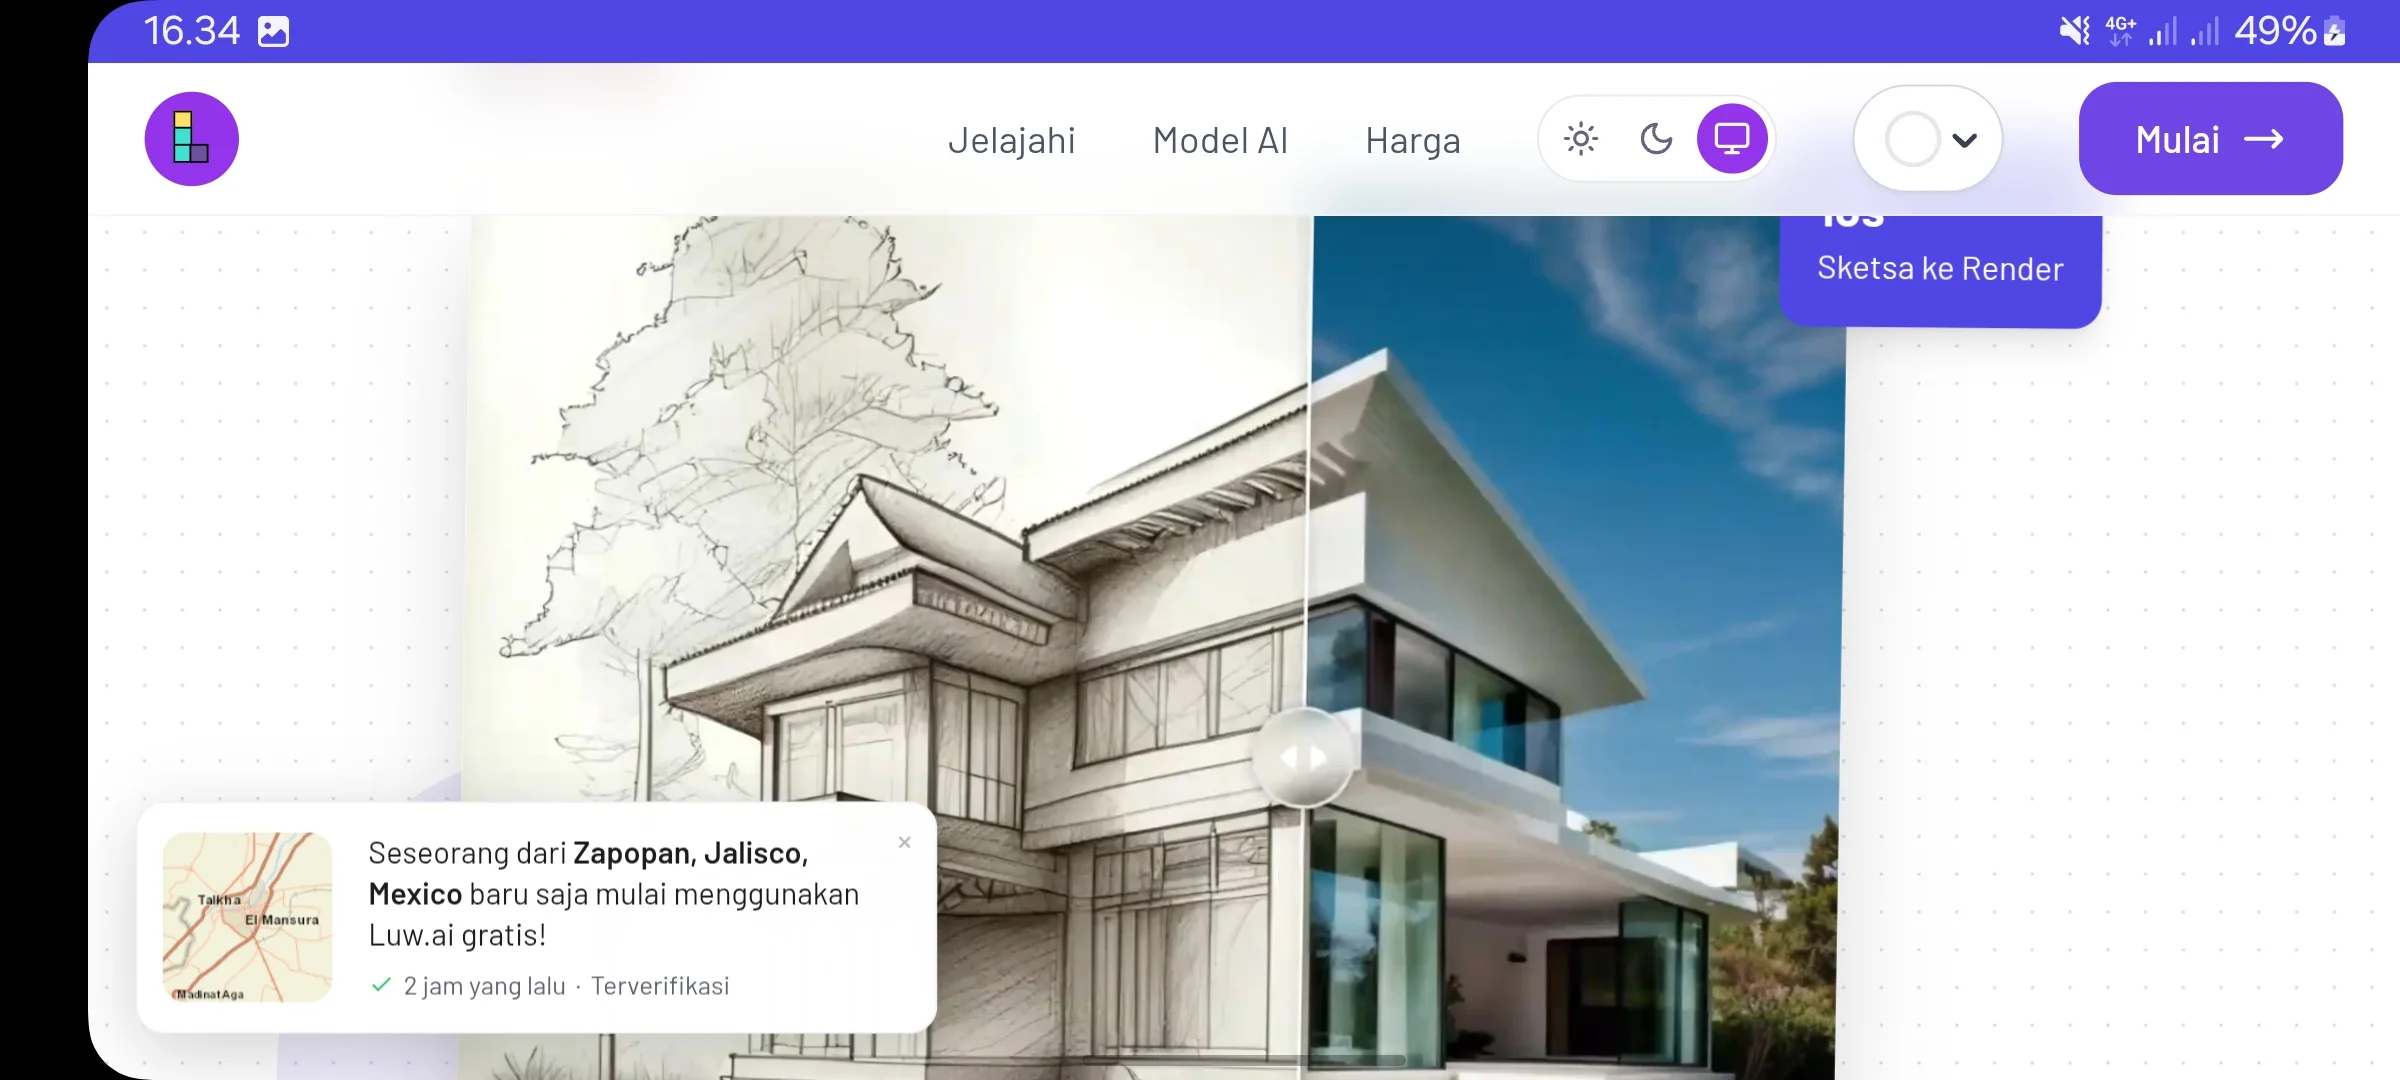Select system theme monitor icon
Image resolution: width=2400 pixels, height=1080 pixels.
[x=1731, y=139]
